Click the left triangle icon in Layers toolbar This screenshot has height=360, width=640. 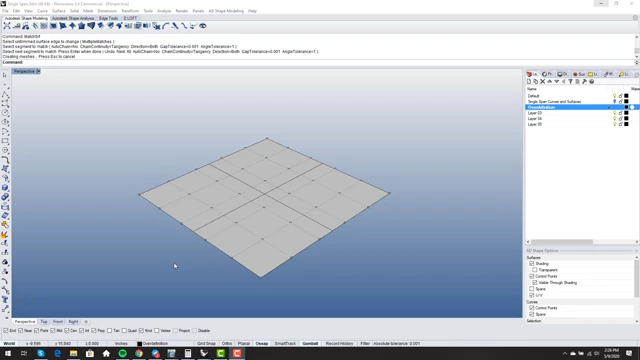[x=563, y=82]
